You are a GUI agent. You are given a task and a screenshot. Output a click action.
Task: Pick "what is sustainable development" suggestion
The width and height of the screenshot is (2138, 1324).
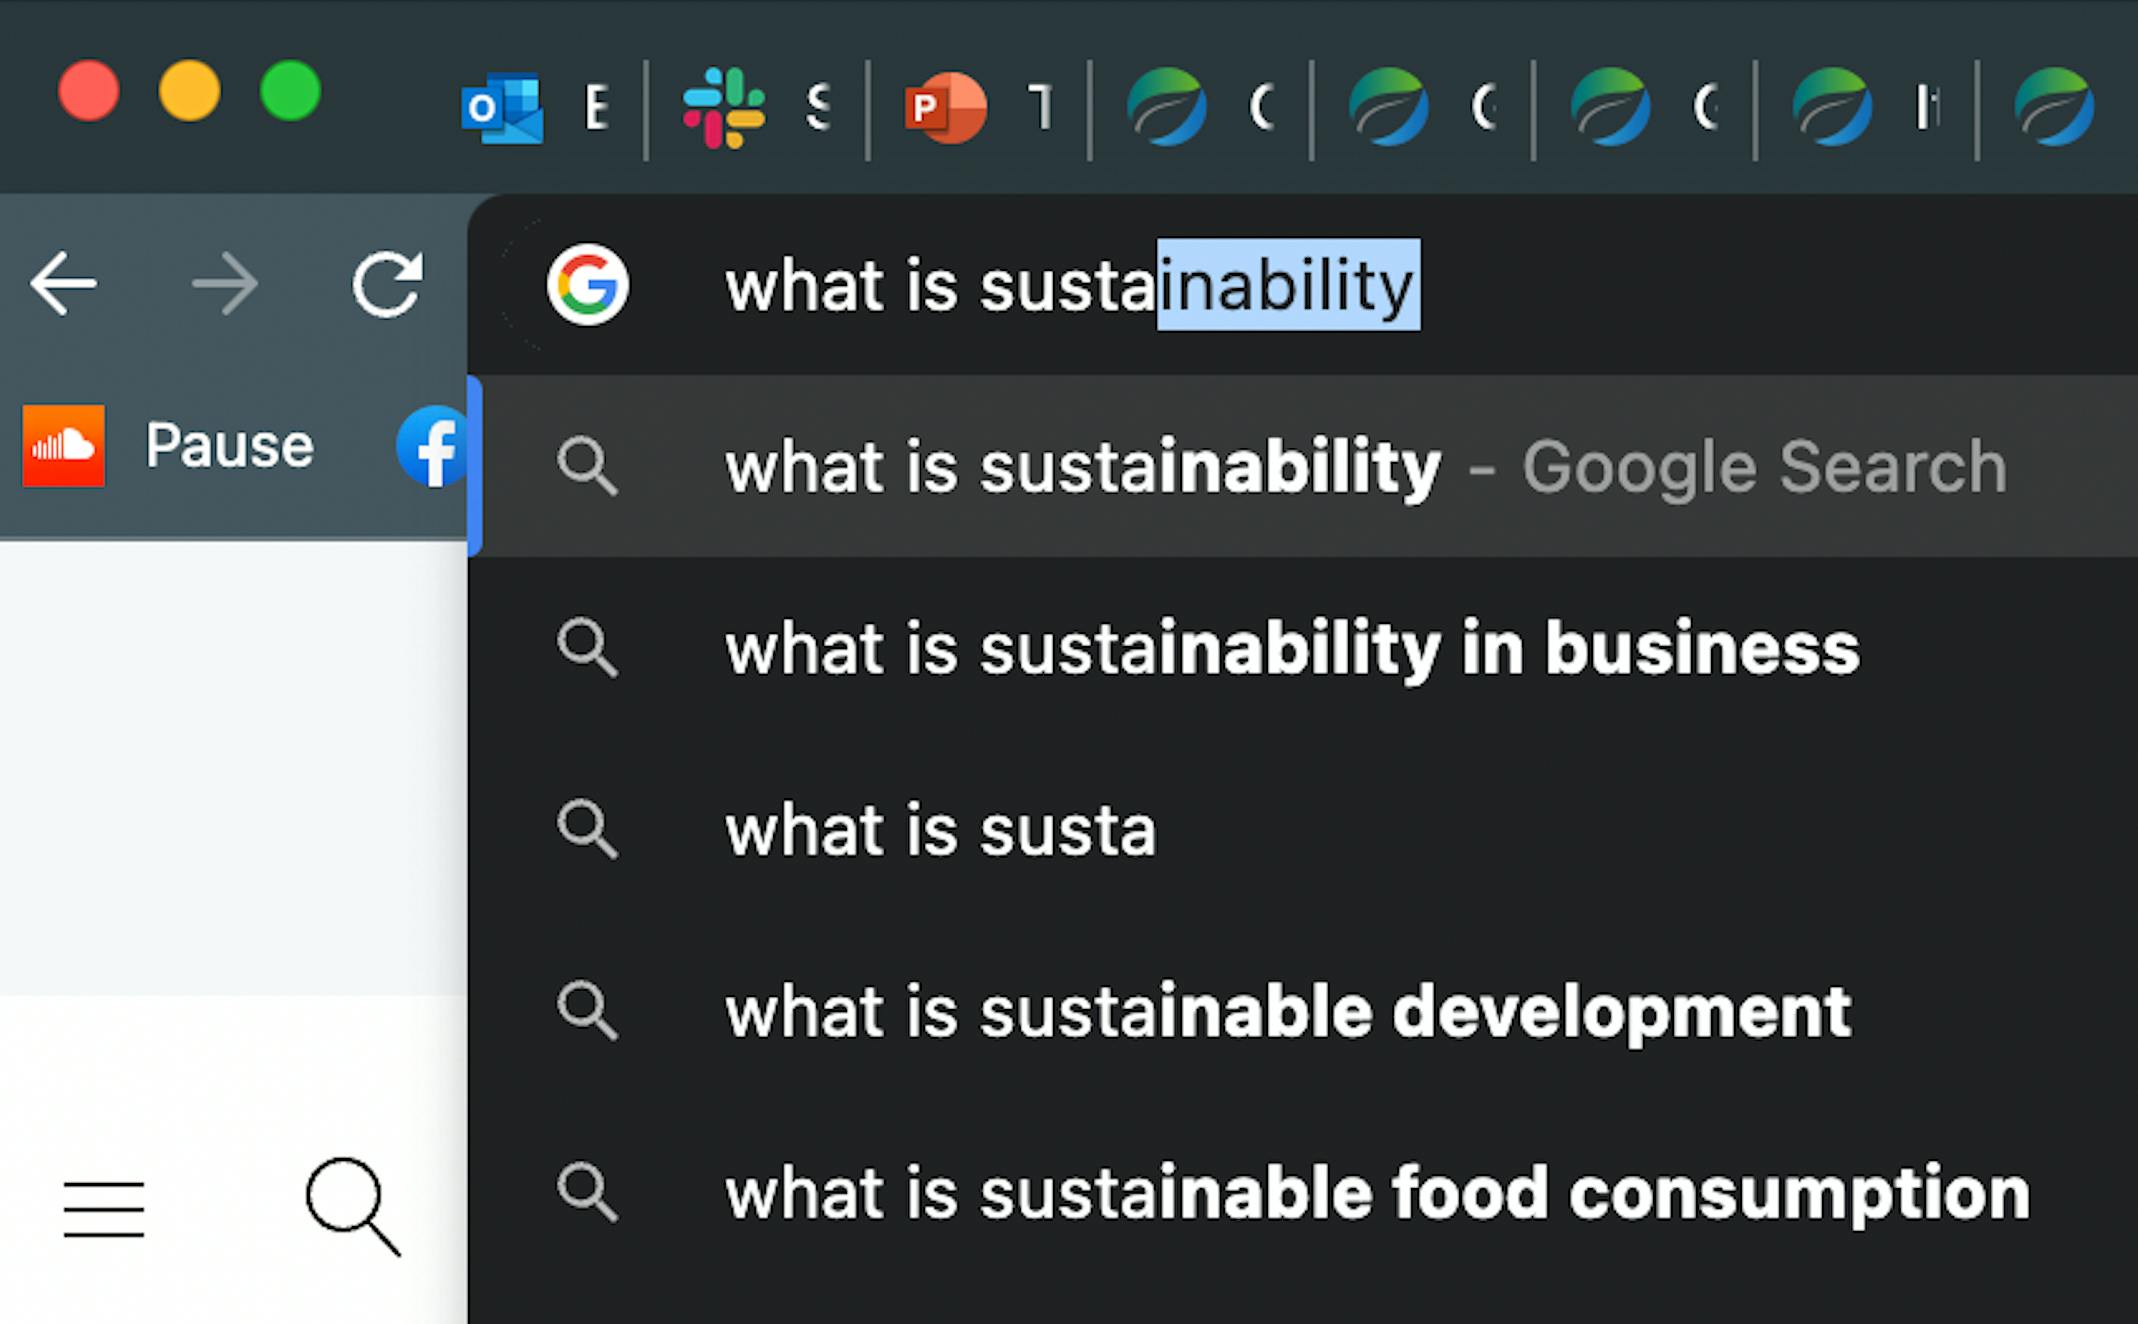tap(1288, 1012)
